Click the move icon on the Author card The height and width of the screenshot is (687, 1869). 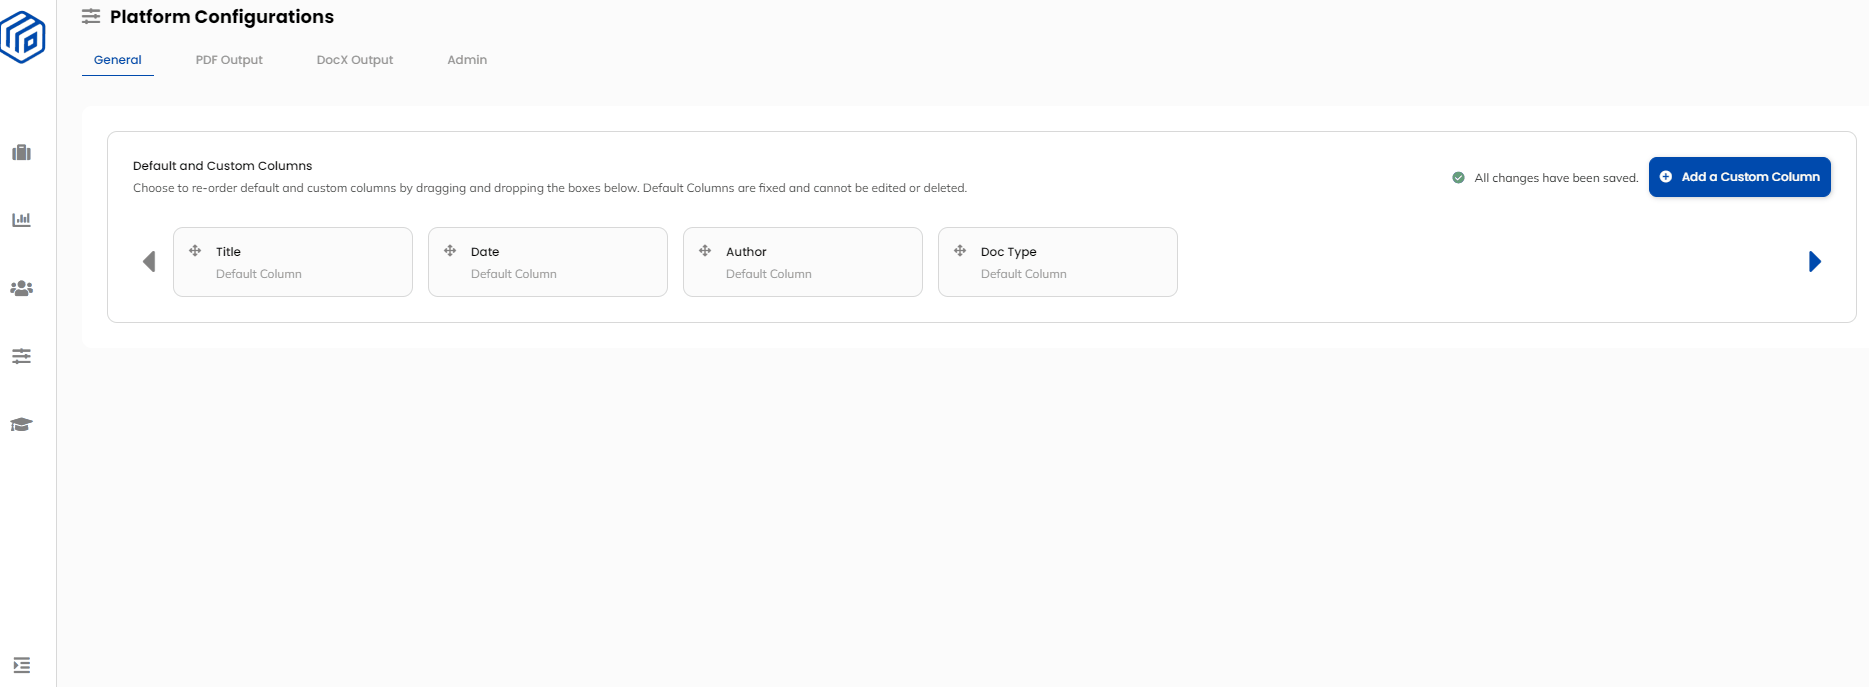(704, 251)
